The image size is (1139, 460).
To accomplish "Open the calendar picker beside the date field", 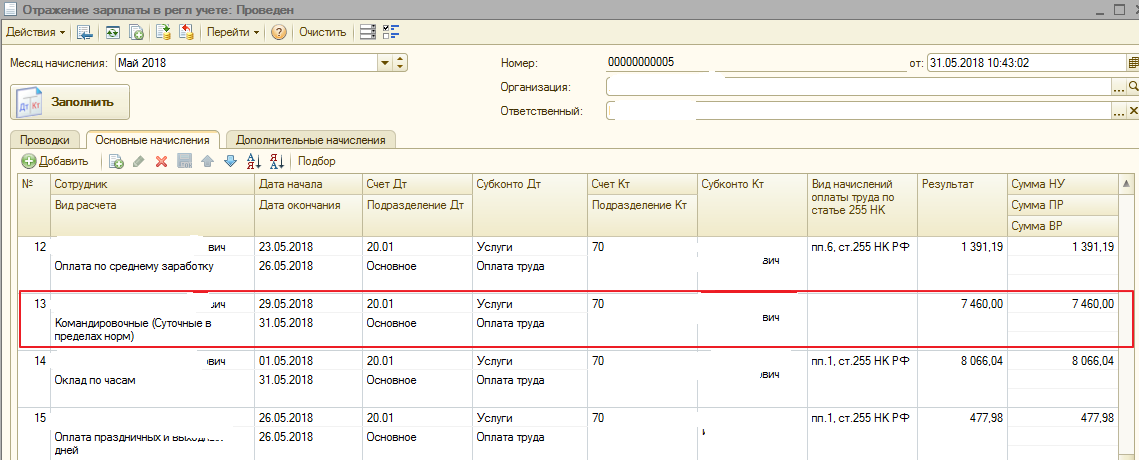I will [1133, 63].
